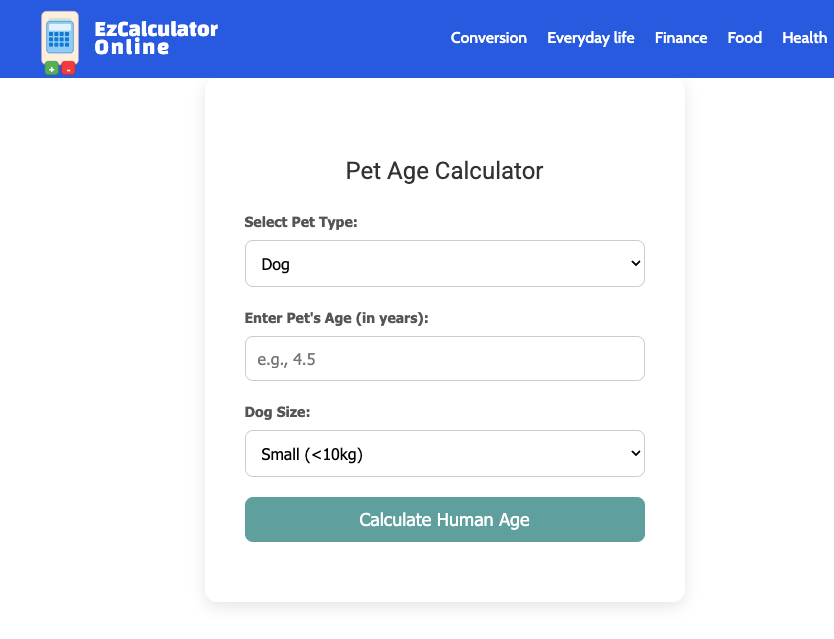The height and width of the screenshot is (639, 834).
Task: Open the Conversion menu
Action: (488, 38)
